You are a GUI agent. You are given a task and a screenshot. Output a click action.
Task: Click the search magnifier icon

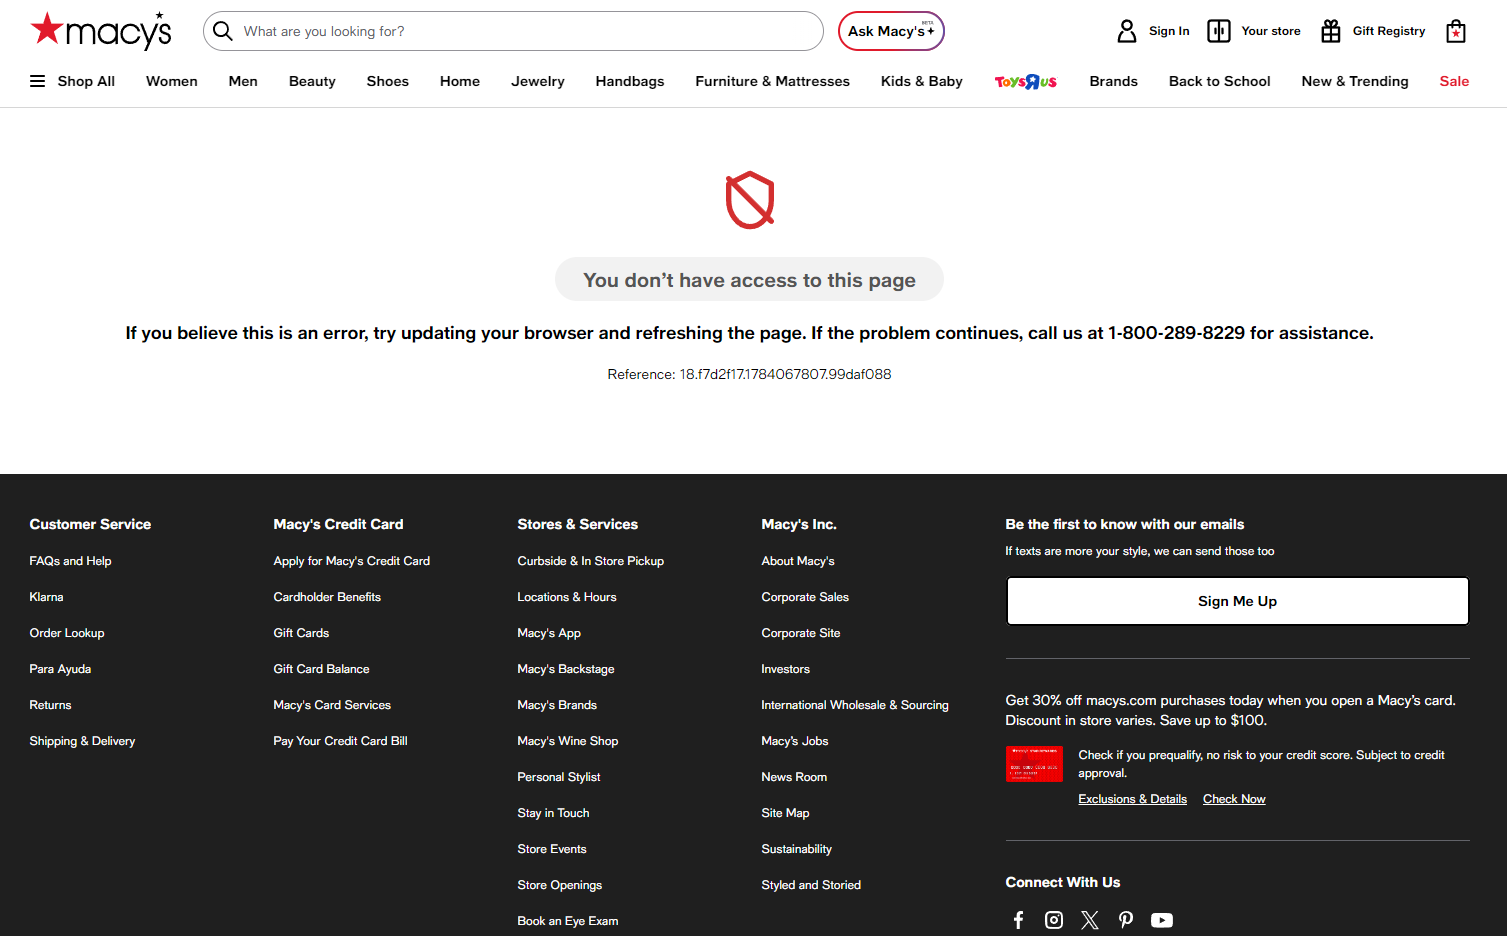[223, 31]
